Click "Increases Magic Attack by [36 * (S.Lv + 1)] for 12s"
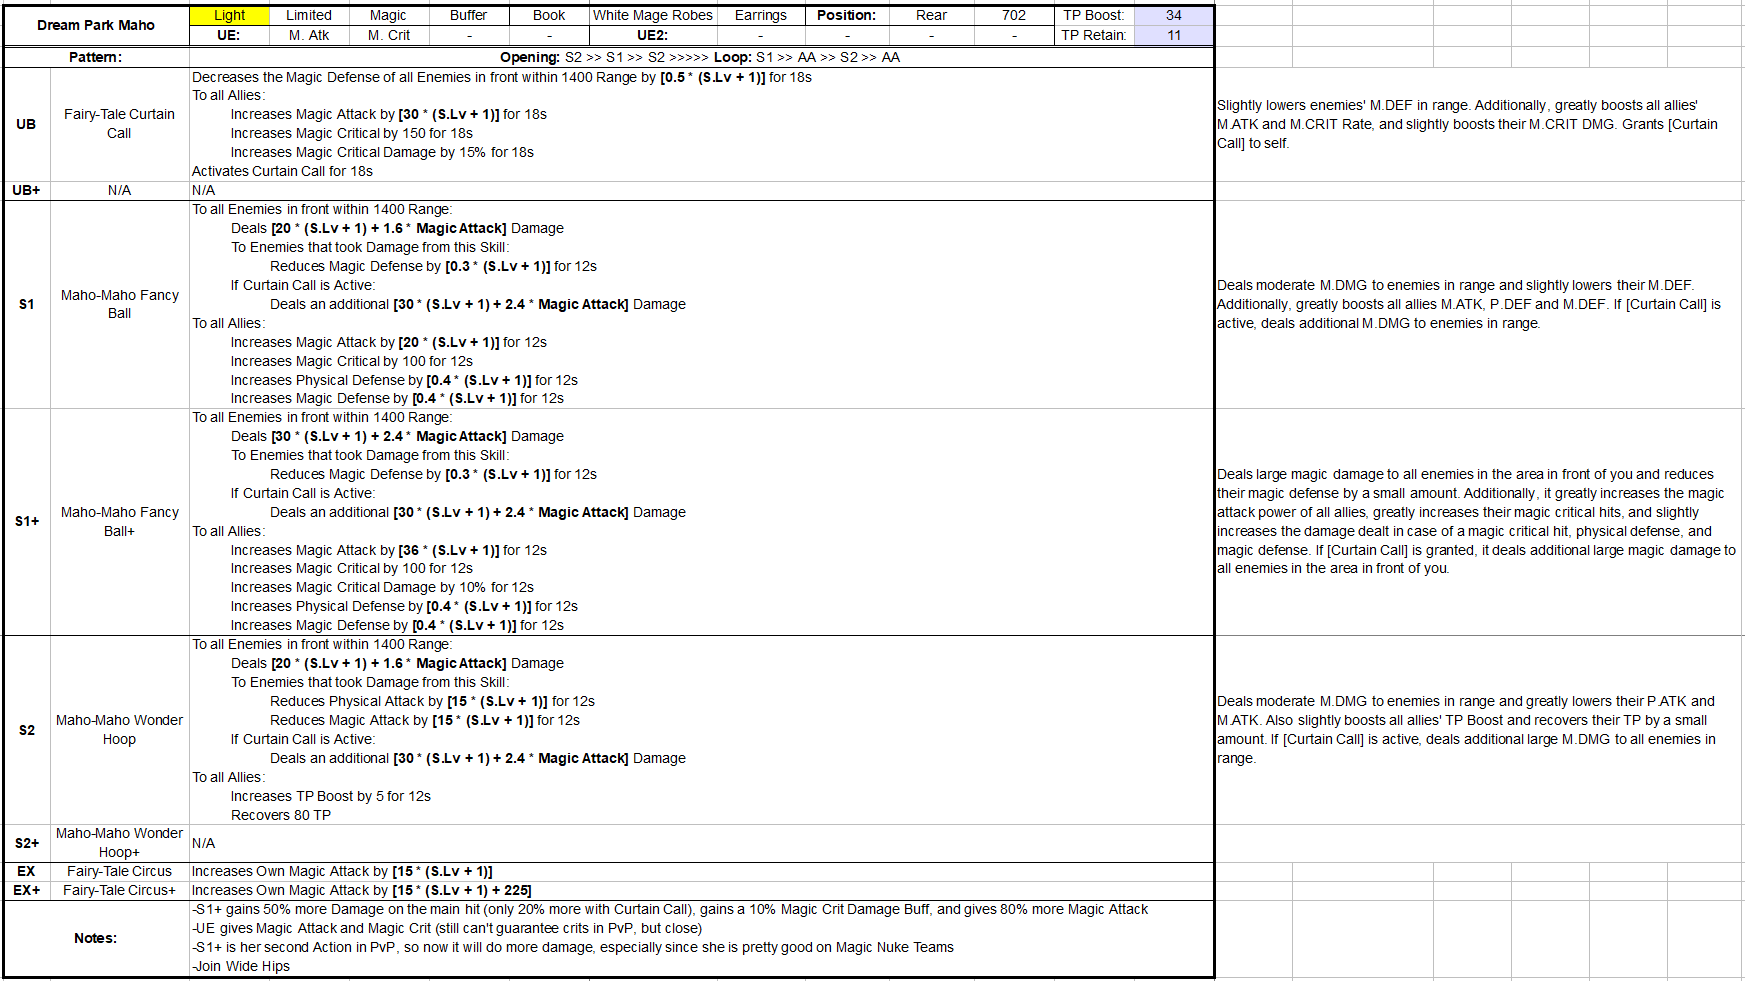This screenshot has width=1745, height=981. click(x=389, y=550)
